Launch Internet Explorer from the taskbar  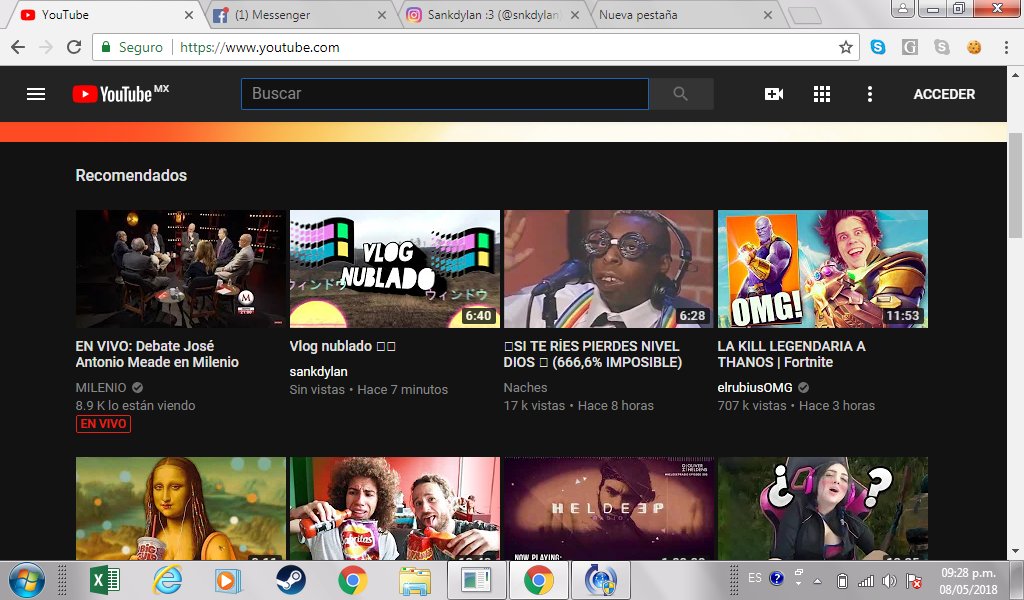pos(167,580)
